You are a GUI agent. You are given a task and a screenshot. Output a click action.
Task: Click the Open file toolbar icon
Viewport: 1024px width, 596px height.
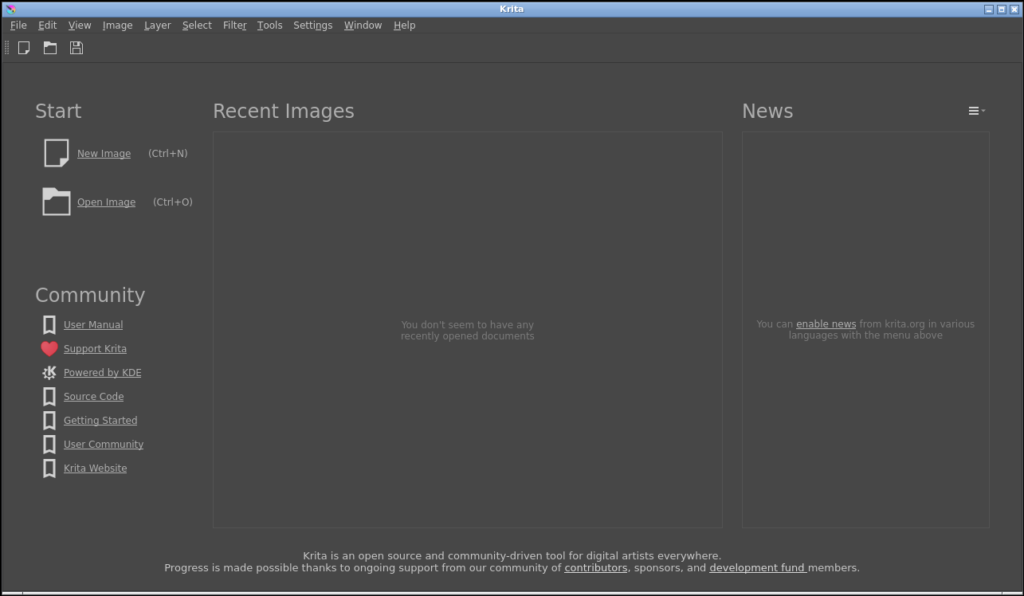pos(50,48)
